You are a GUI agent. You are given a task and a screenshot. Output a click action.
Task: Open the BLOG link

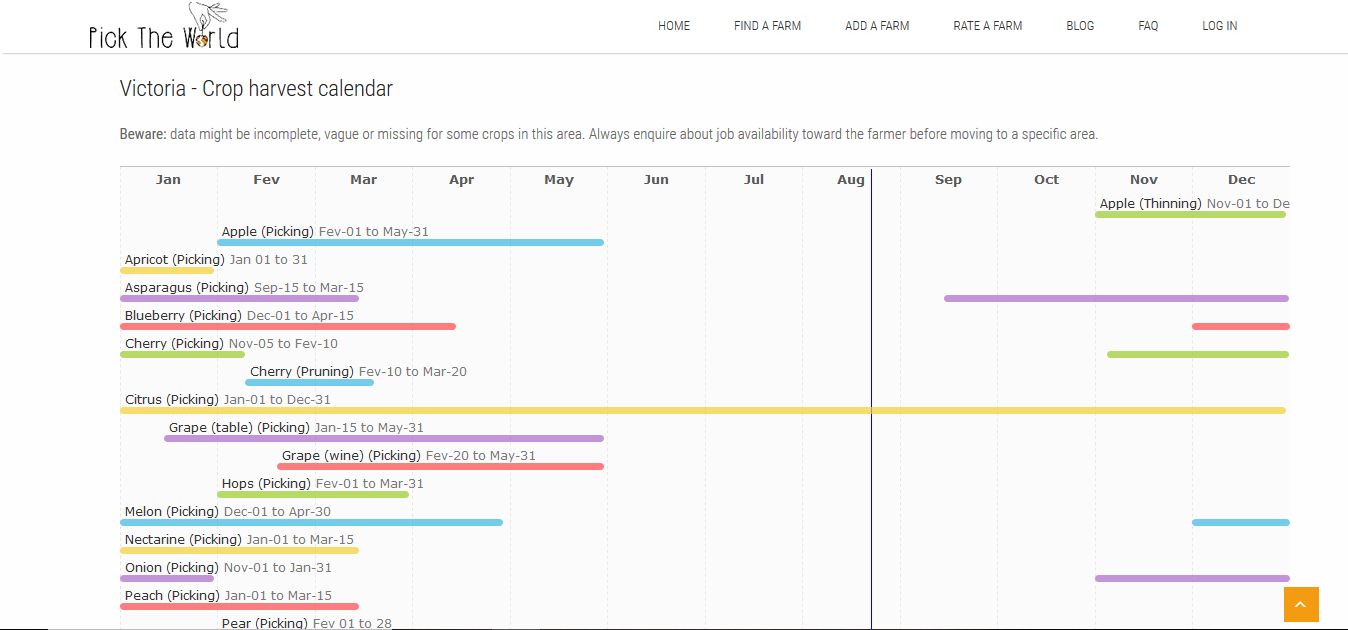[x=1080, y=26]
